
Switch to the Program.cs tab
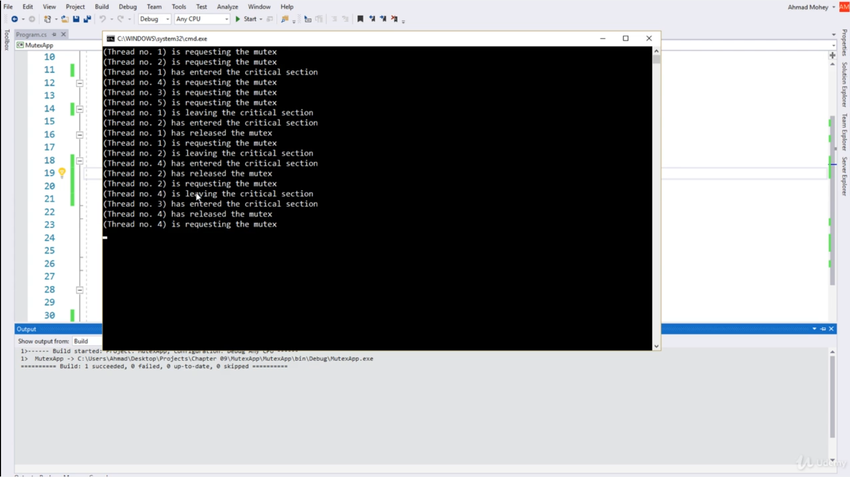(x=31, y=34)
